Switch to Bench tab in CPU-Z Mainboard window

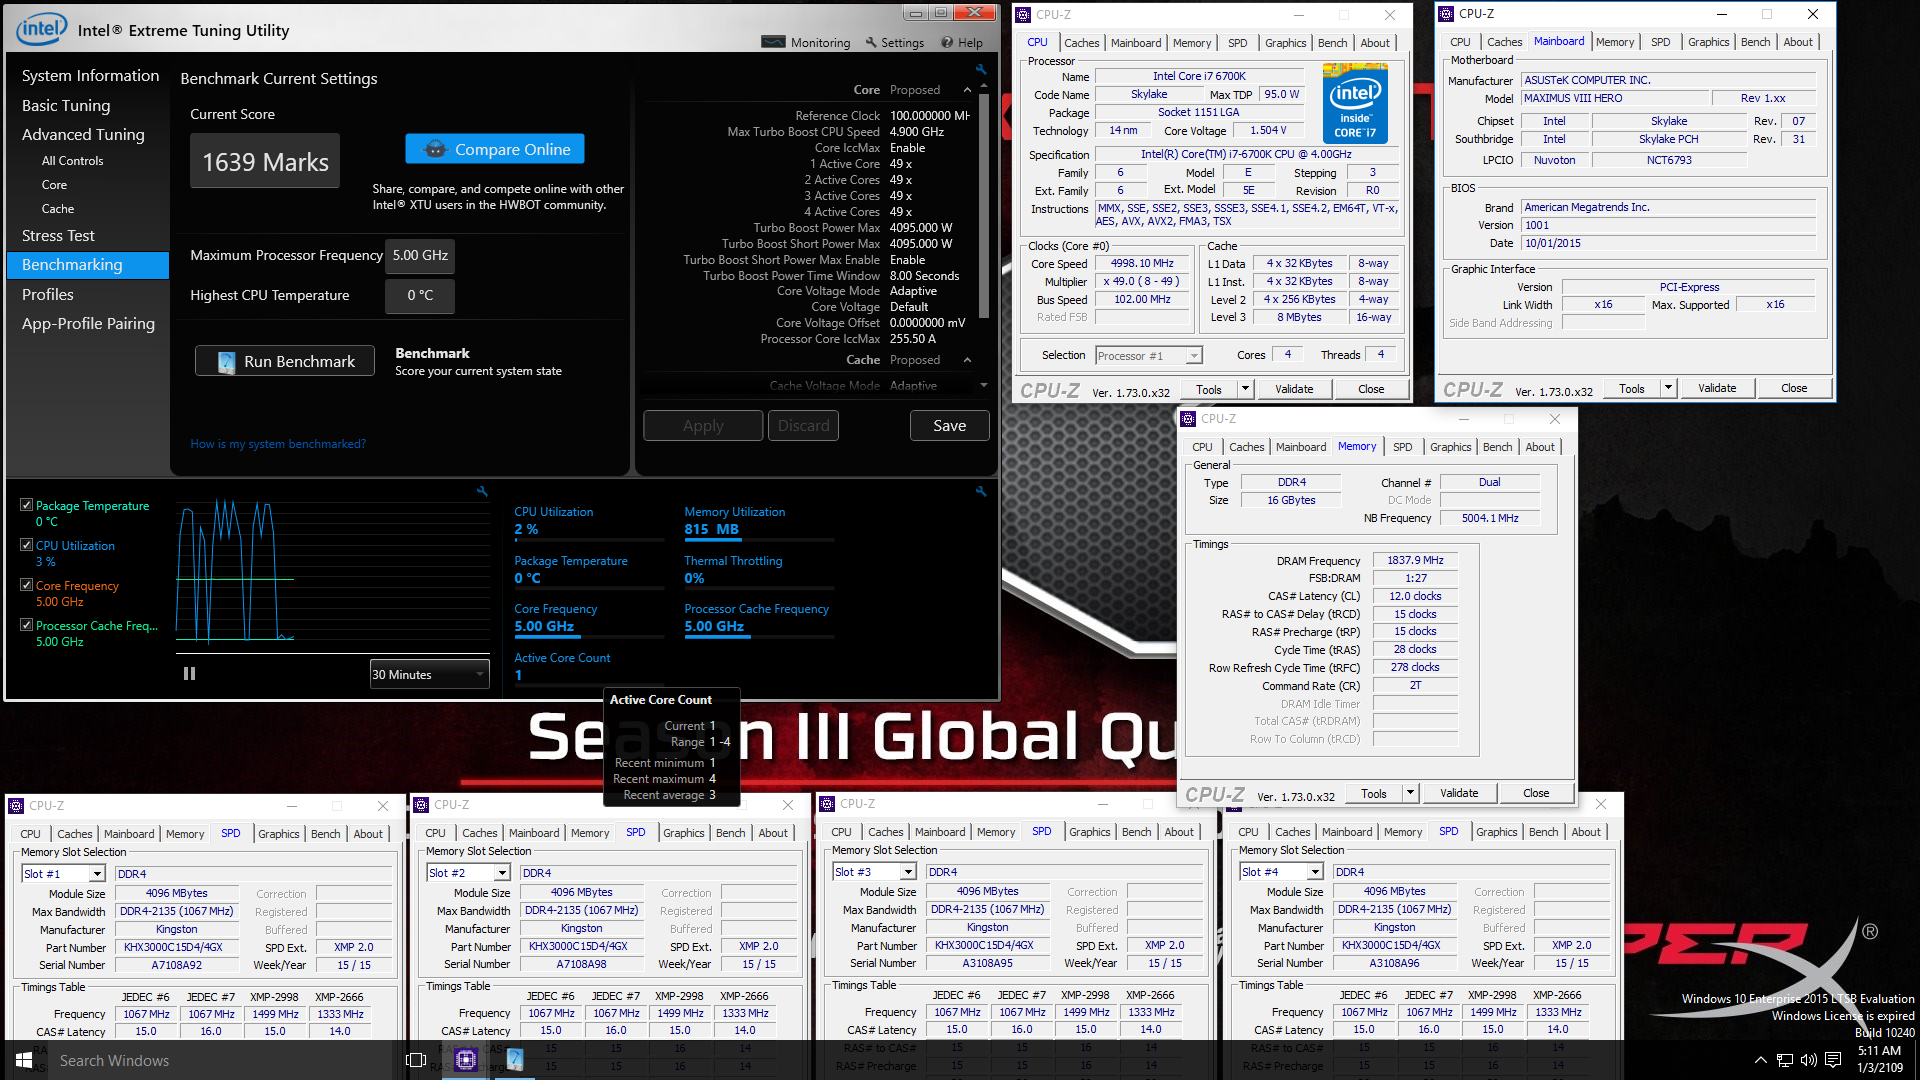(1755, 42)
